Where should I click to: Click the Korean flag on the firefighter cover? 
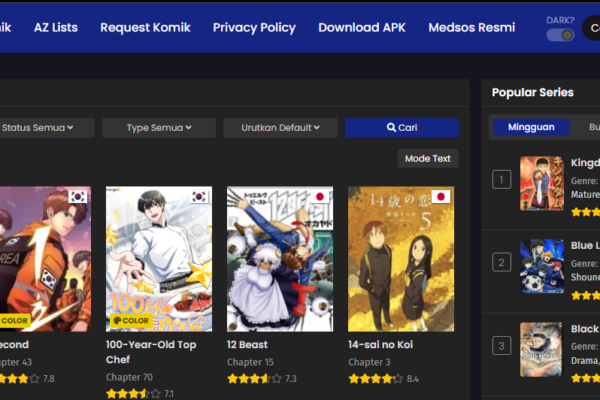pos(78,197)
